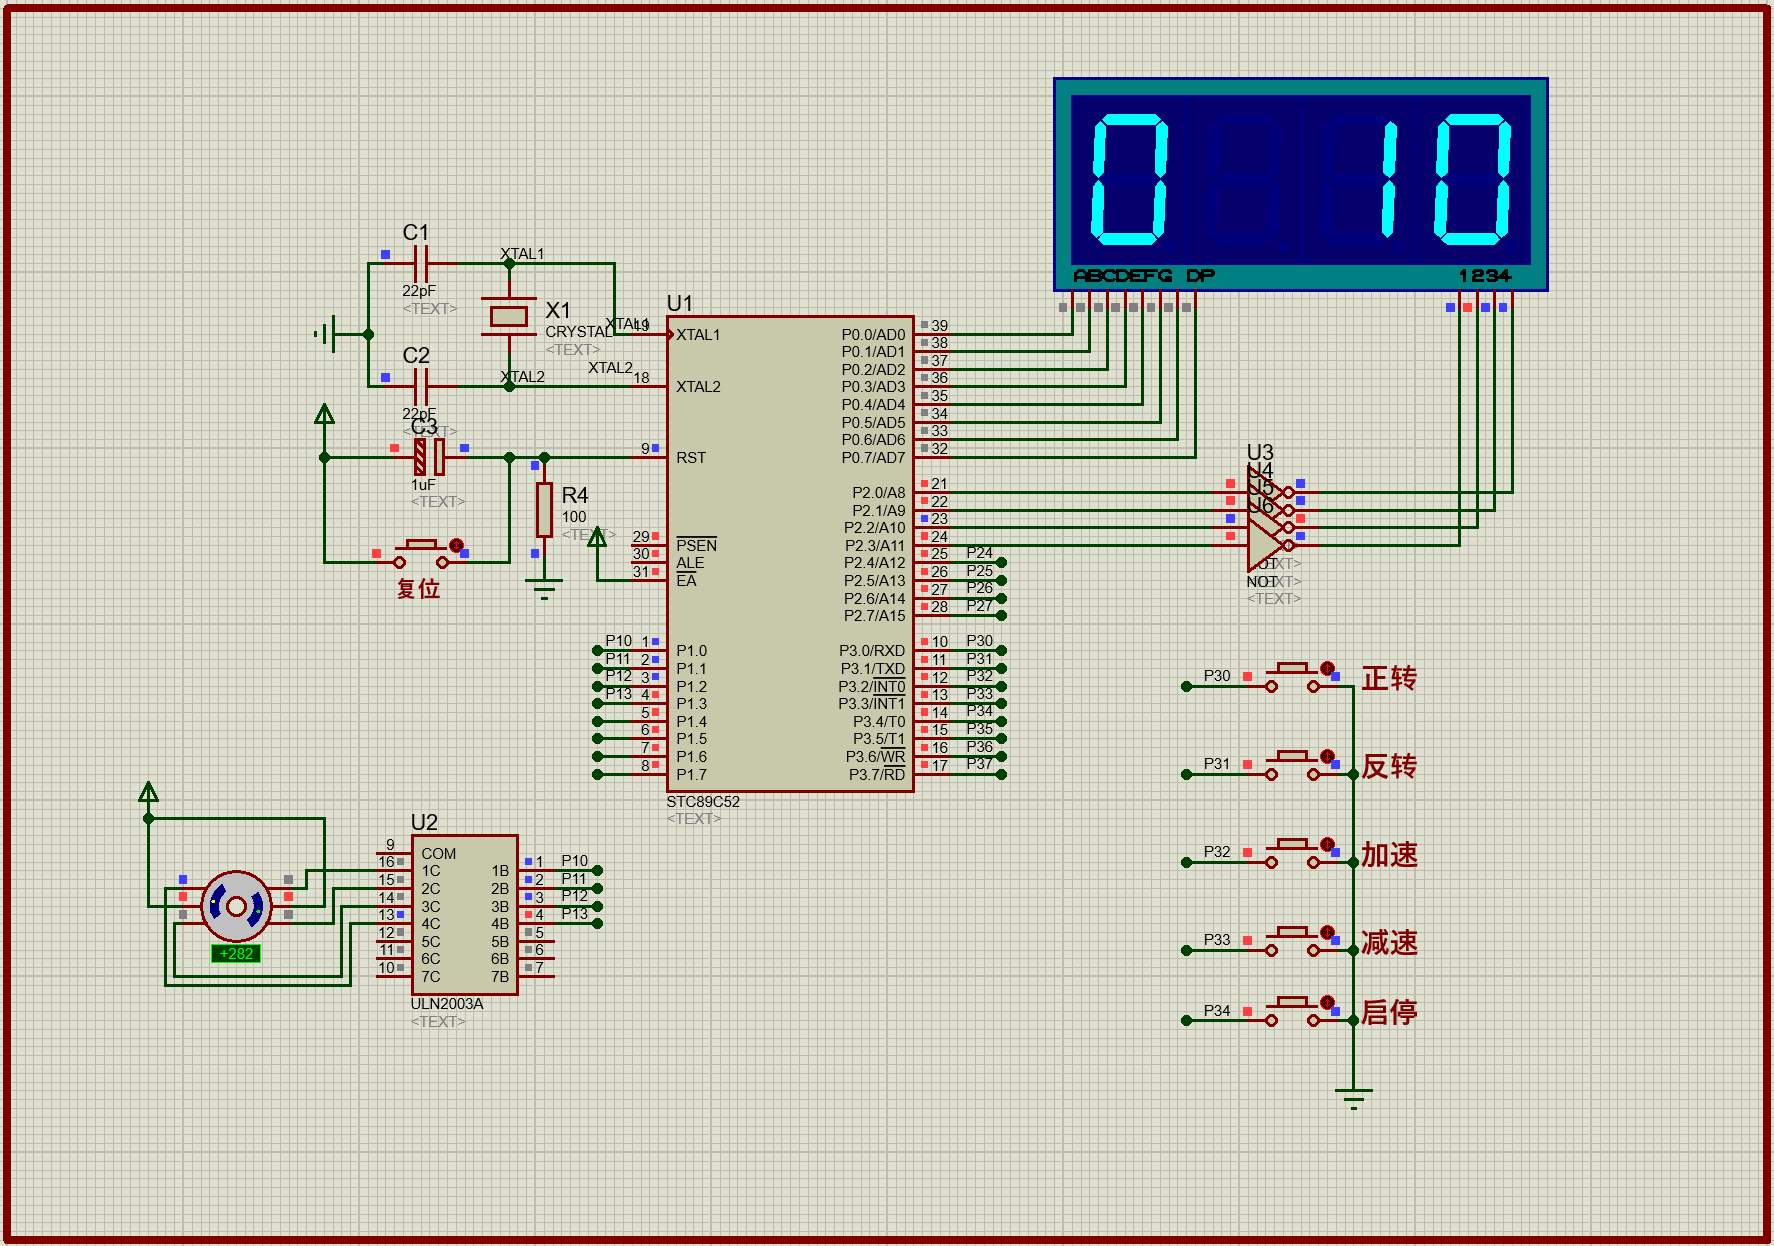The height and width of the screenshot is (1246, 1774).
Task: Click the RST pin label on U1
Action: (690, 458)
